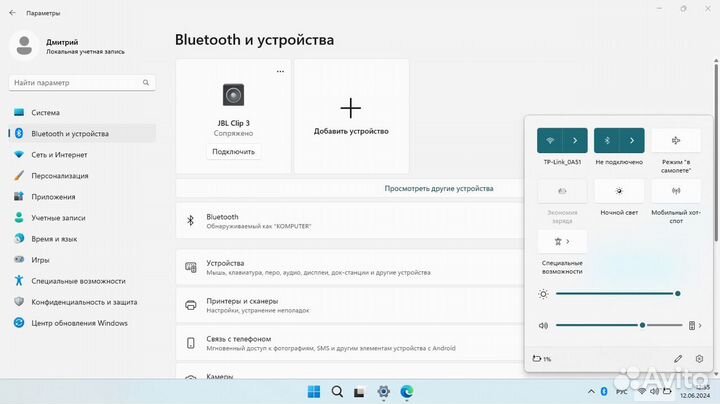Open Специальные возможности in the sidebar
This screenshot has height=404, width=720.
(82, 281)
